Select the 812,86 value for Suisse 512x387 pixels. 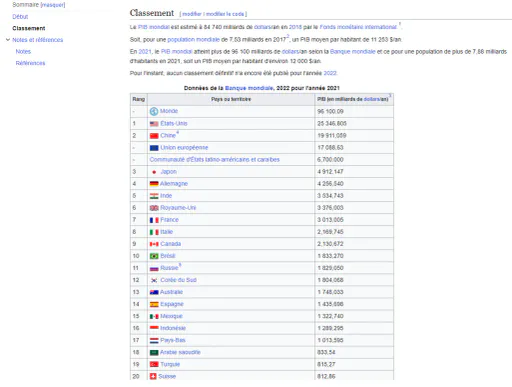pyautogui.click(x=354, y=376)
